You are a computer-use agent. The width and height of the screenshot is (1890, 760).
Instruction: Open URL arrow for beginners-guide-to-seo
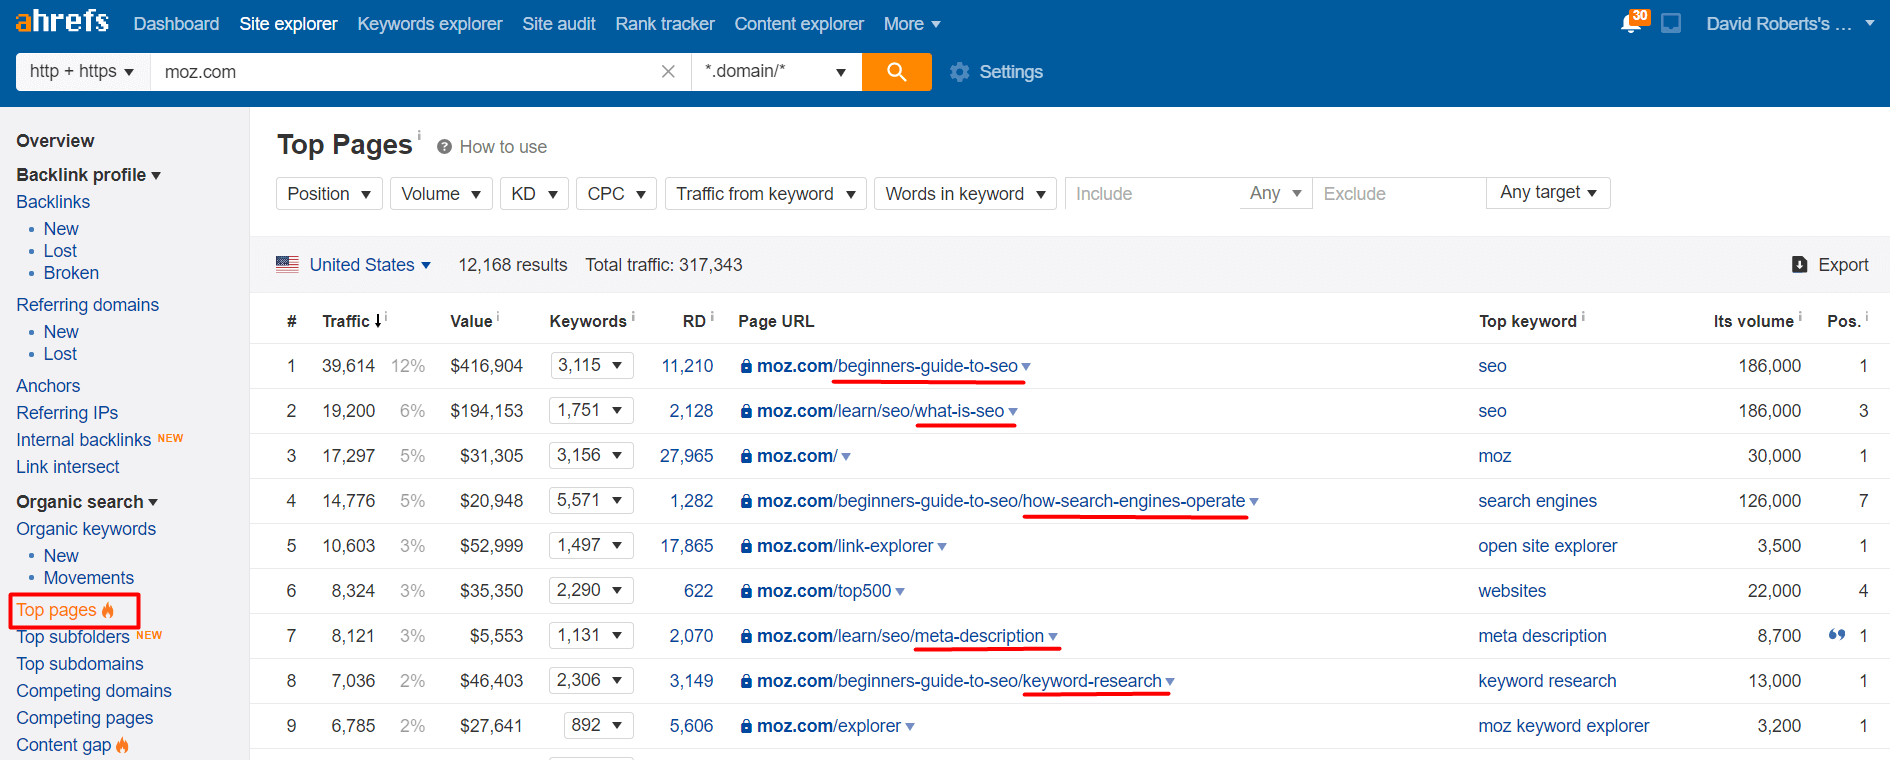pos(1026,367)
